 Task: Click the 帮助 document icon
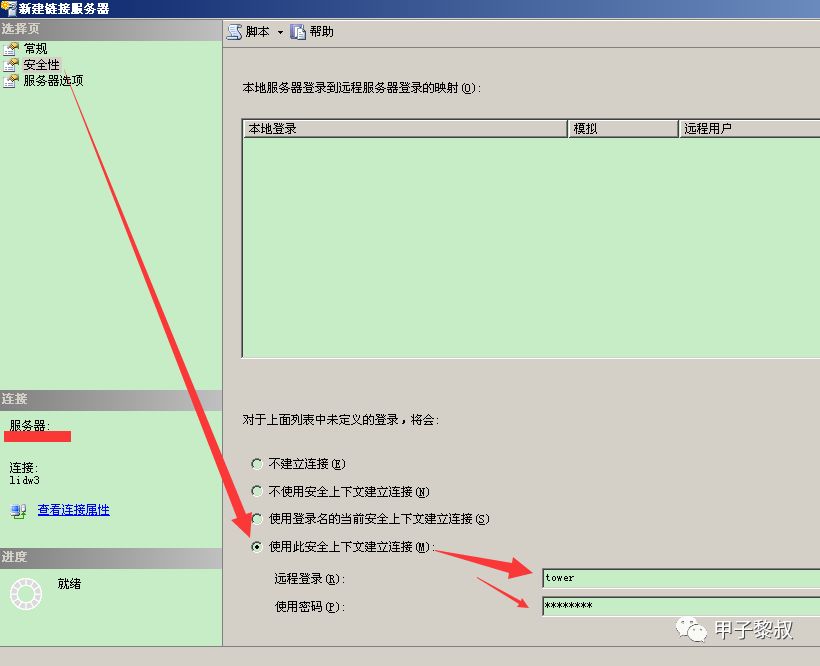[298, 32]
